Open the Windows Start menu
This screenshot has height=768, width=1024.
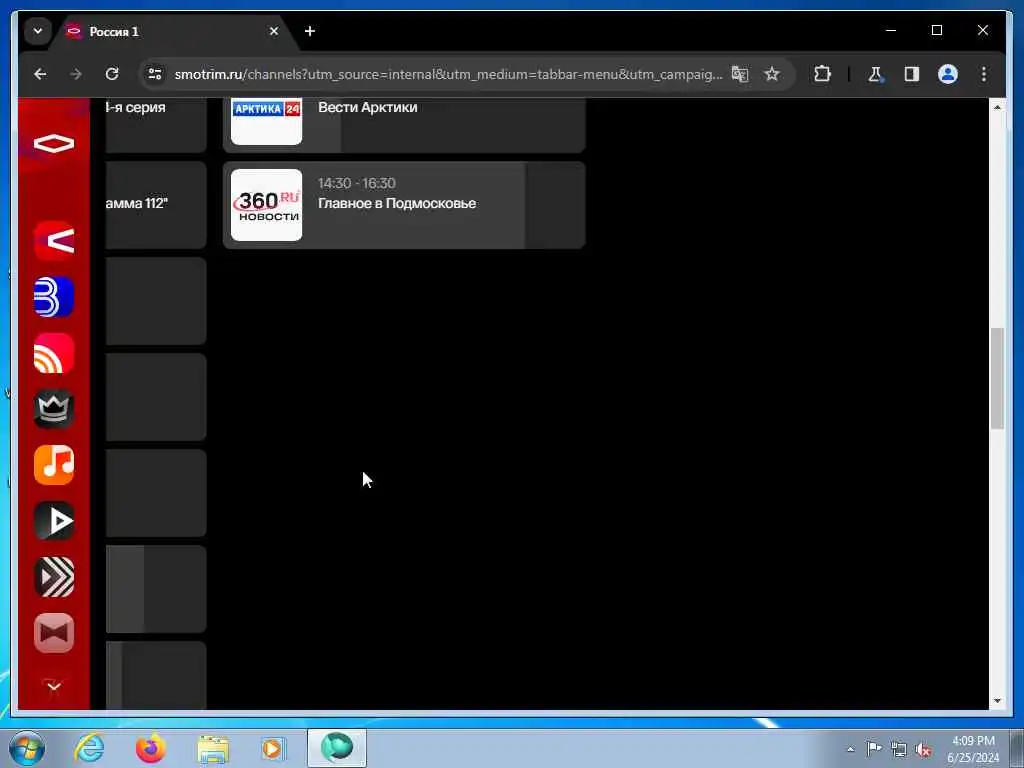point(27,748)
